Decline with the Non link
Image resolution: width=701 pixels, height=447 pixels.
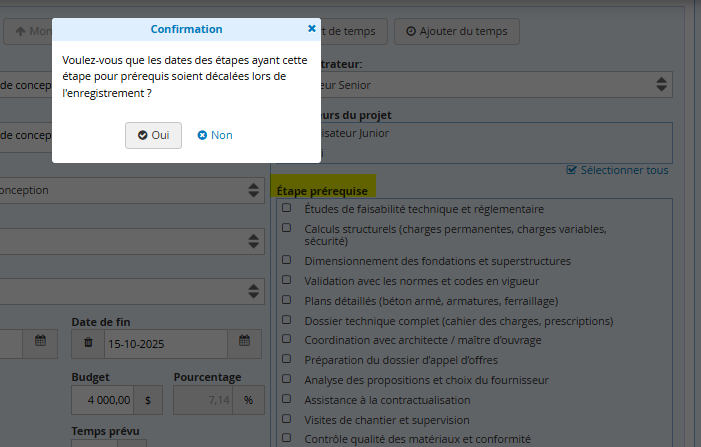(215, 135)
